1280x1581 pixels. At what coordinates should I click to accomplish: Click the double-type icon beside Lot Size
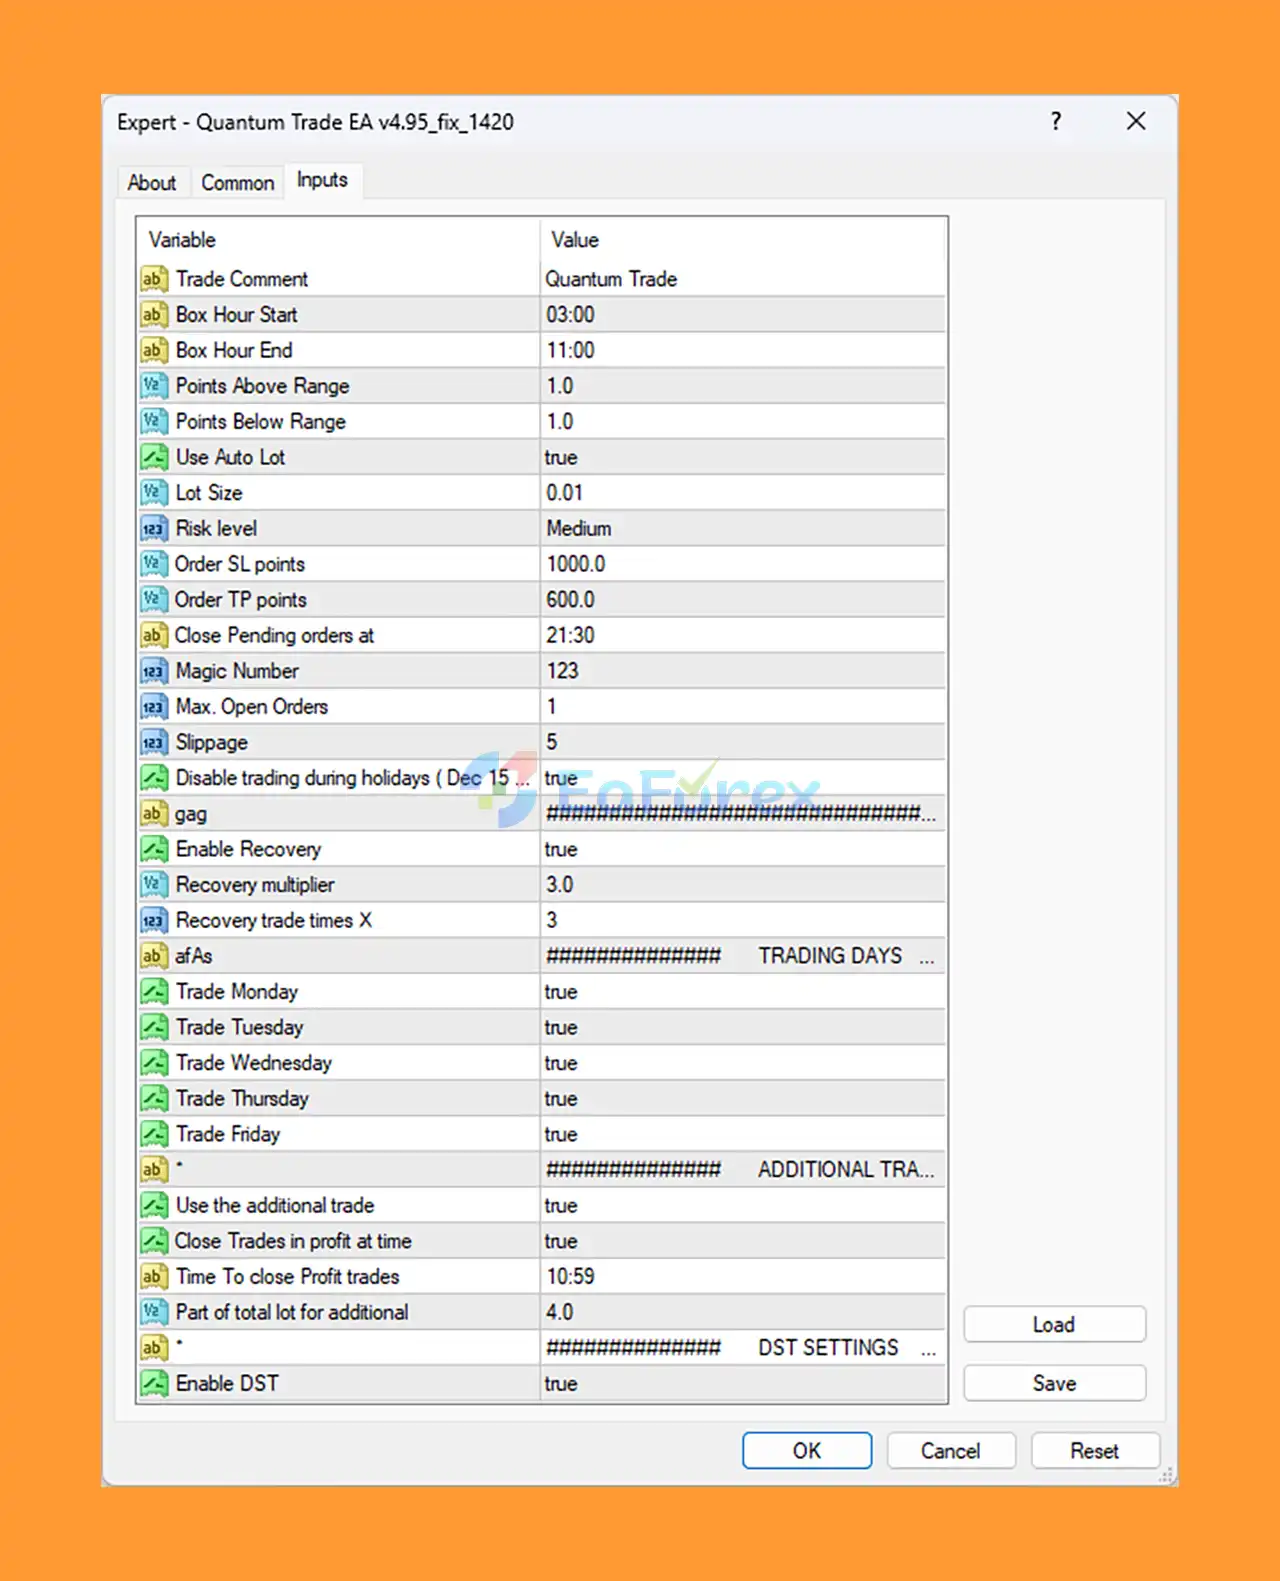[x=153, y=493]
